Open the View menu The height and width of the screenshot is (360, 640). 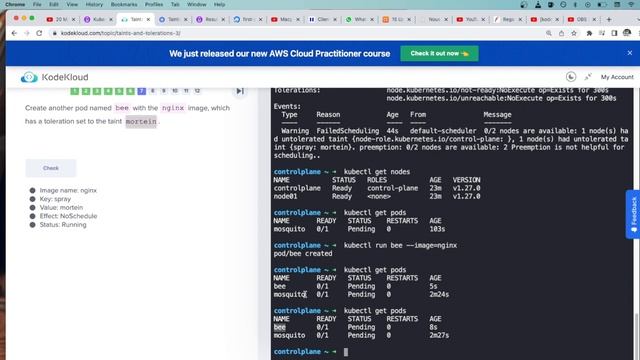pyautogui.click(x=72, y=4)
